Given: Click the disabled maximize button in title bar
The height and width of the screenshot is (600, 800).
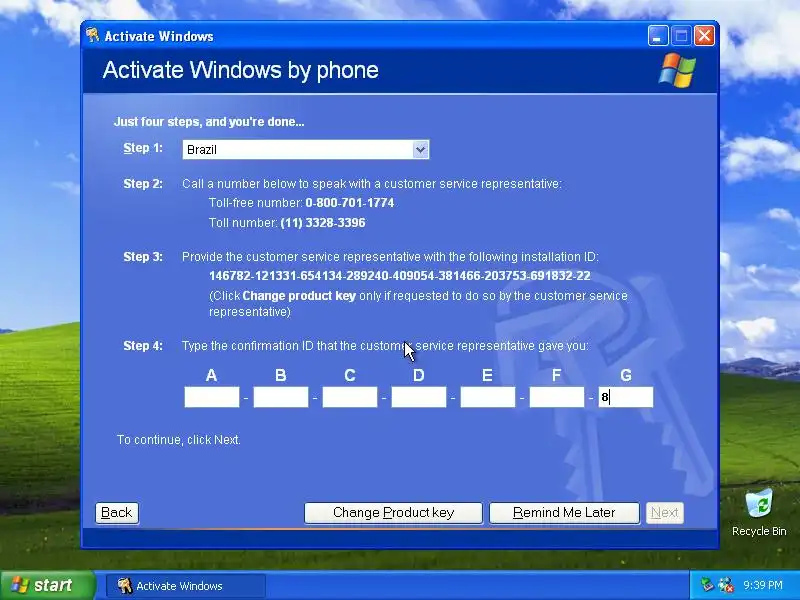Looking at the screenshot, I should pyautogui.click(x=681, y=36).
